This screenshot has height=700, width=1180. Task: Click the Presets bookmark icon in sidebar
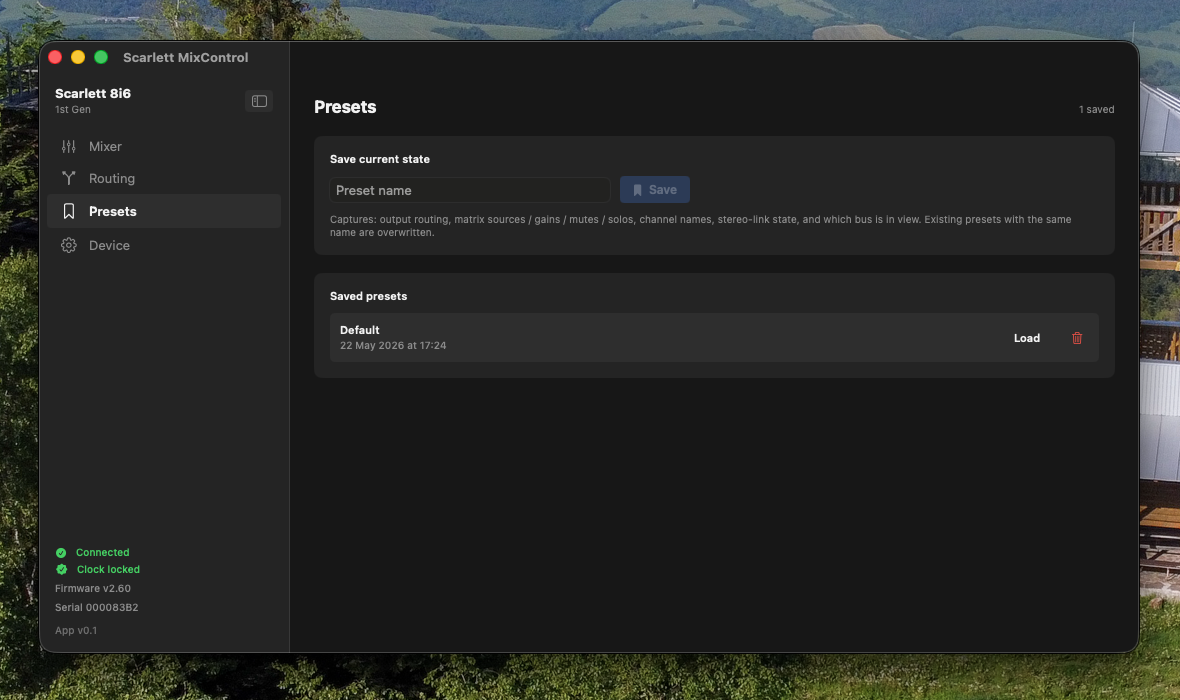(68, 212)
